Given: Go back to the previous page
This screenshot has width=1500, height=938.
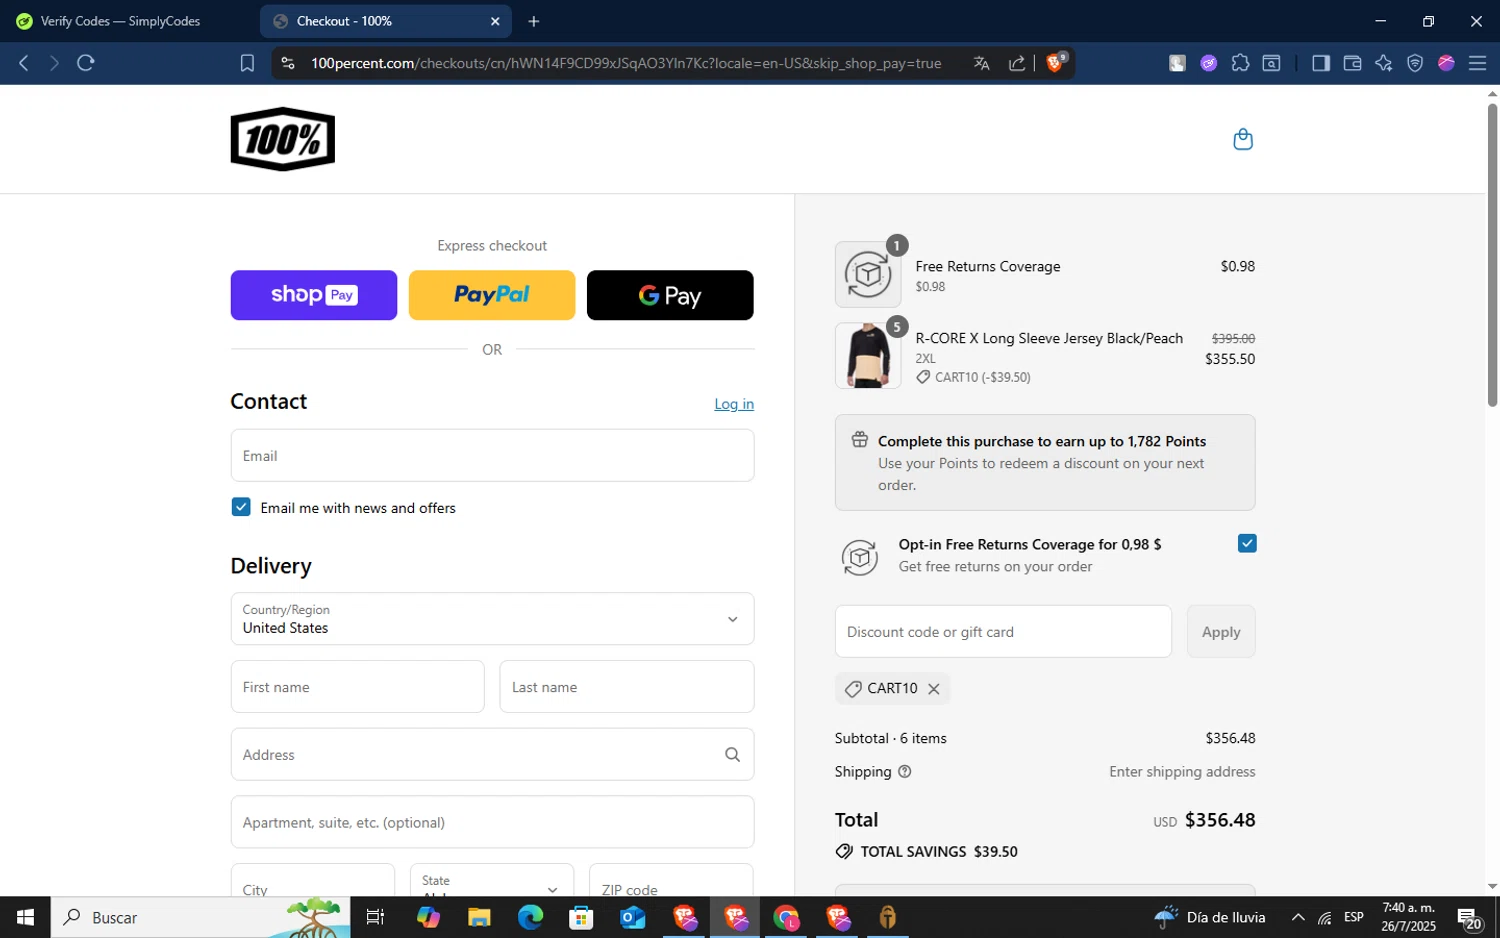Looking at the screenshot, I should point(24,63).
